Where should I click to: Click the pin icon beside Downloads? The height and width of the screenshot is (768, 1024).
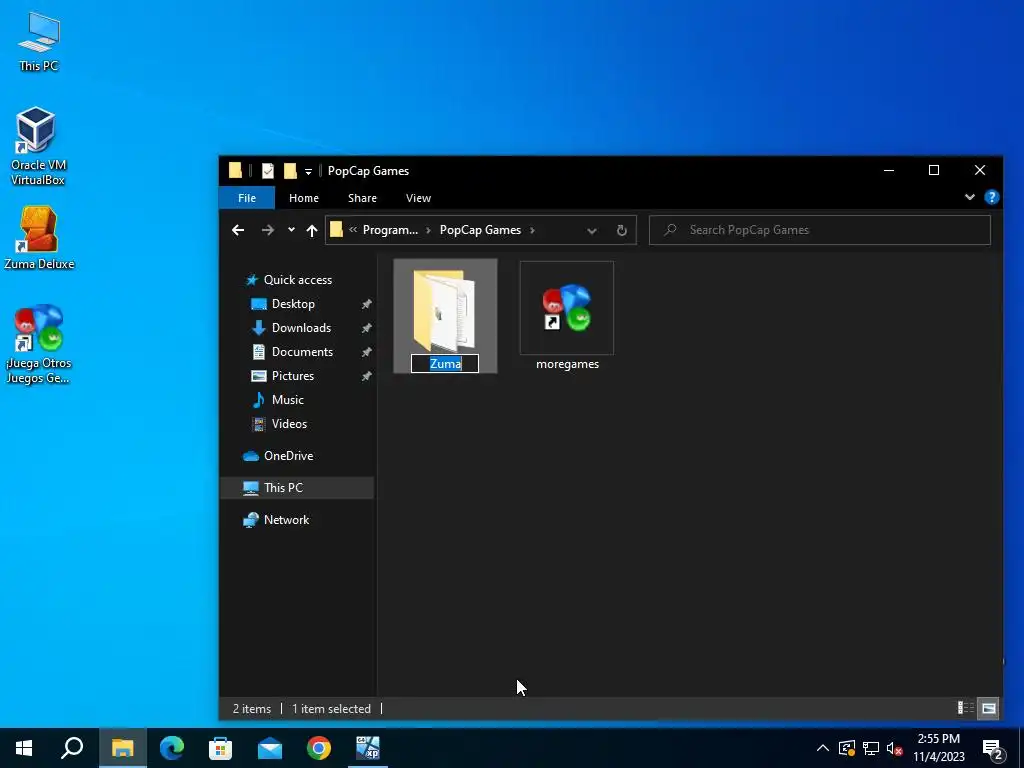366,328
